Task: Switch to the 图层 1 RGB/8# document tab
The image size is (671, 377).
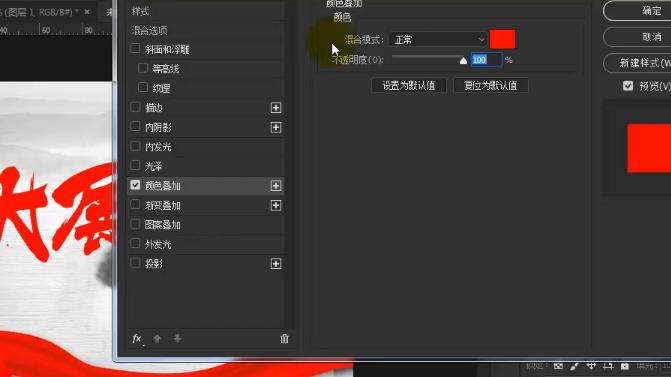Action: pyautogui.click(x=41, y=12)
